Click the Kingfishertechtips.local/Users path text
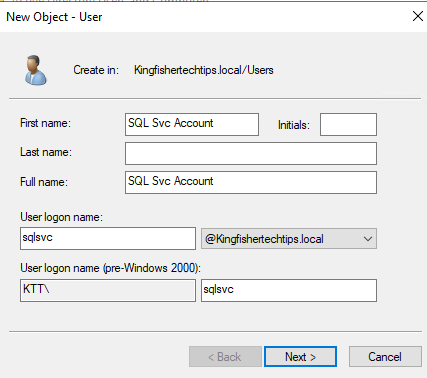 204,70
